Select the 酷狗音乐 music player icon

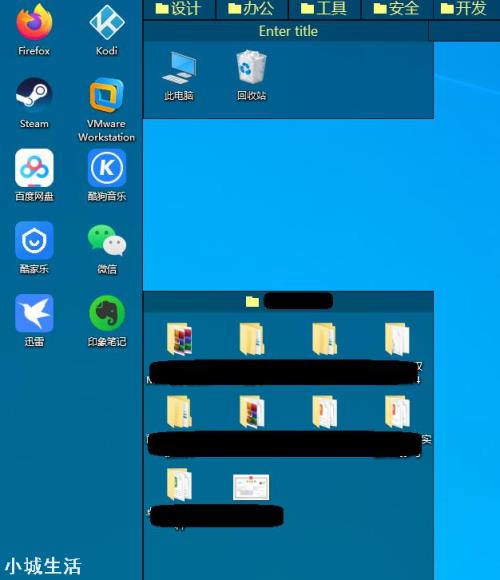pyautogui.click(x=107, y=175)
